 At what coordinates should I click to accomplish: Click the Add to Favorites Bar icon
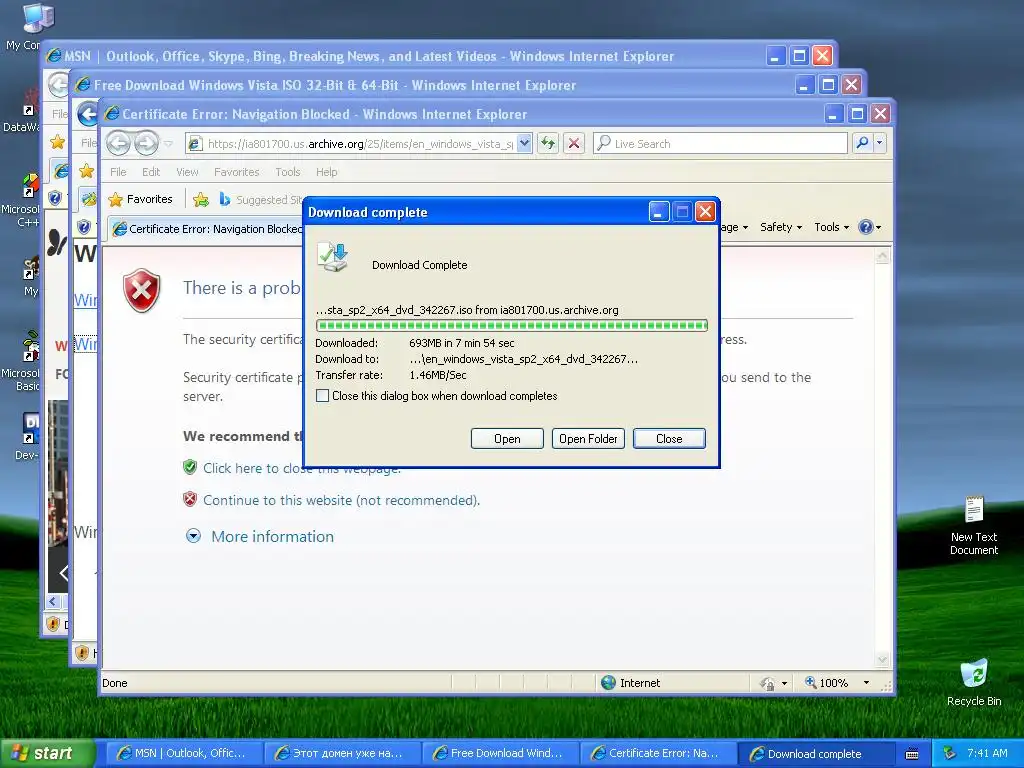click(200, 199)
